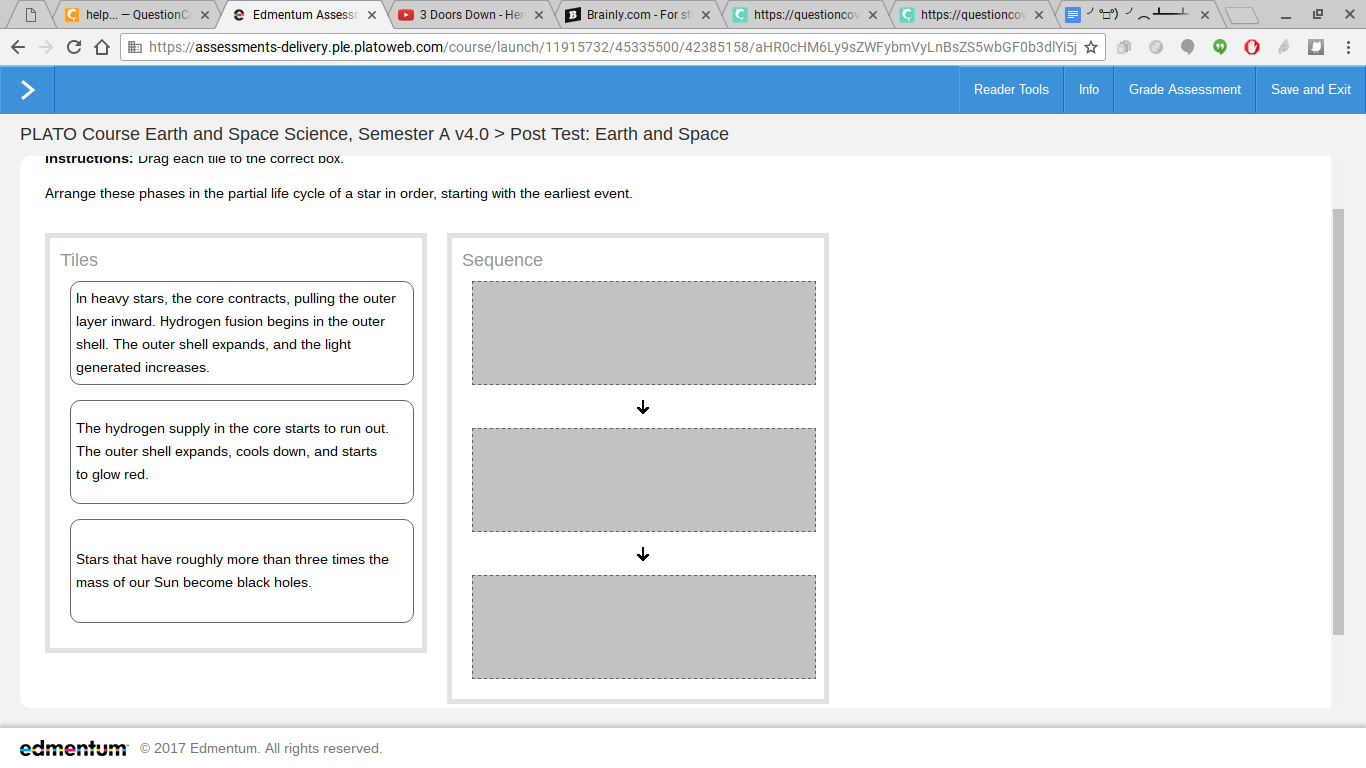Viewport: 1366px width, 768px height.
Task: Go to the browser home page icon
Action: point(102,47)
